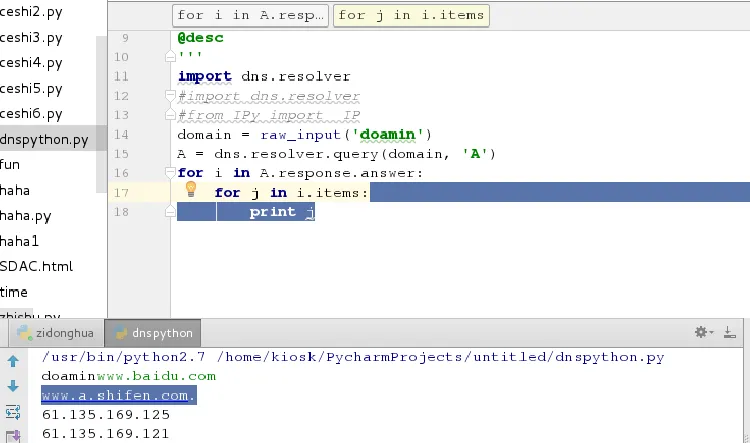This screenshot has height=443, width=750.
Task: Click the intention lightbulb on line 17
Action: pos(190,189)
